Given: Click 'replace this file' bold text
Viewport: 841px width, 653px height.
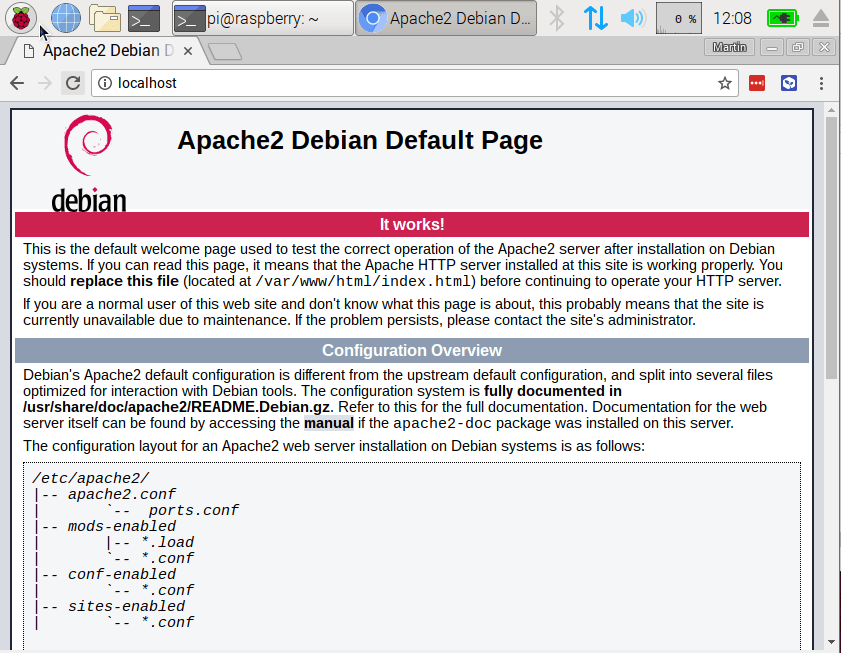Looking at the screenshot, I should coord(124,281).
